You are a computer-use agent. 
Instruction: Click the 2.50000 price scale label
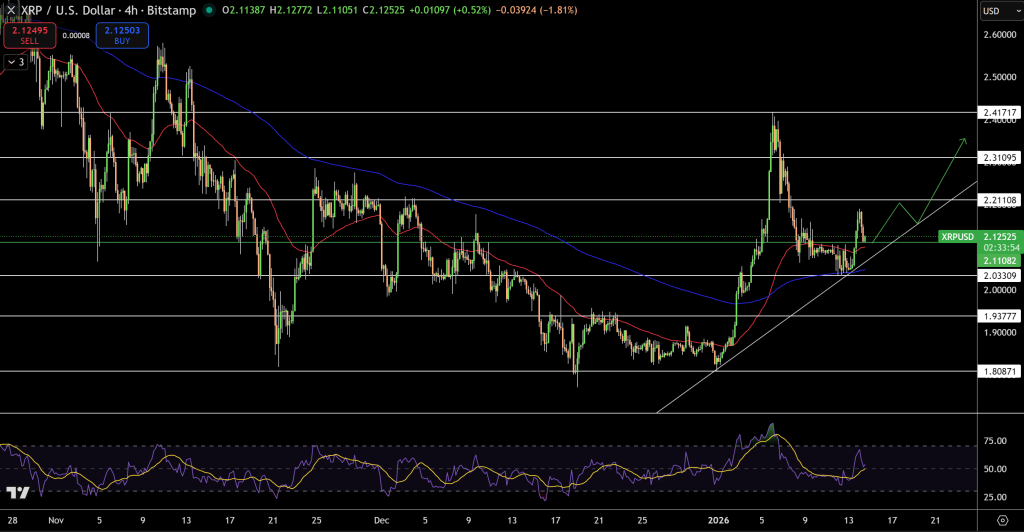pyautogui.click(x=999, y=77)
